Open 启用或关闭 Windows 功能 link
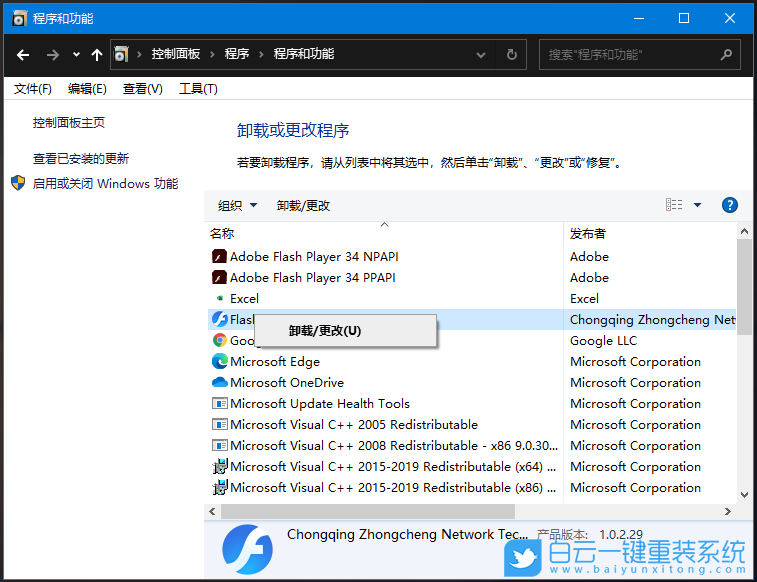 (x=105, y=183)
